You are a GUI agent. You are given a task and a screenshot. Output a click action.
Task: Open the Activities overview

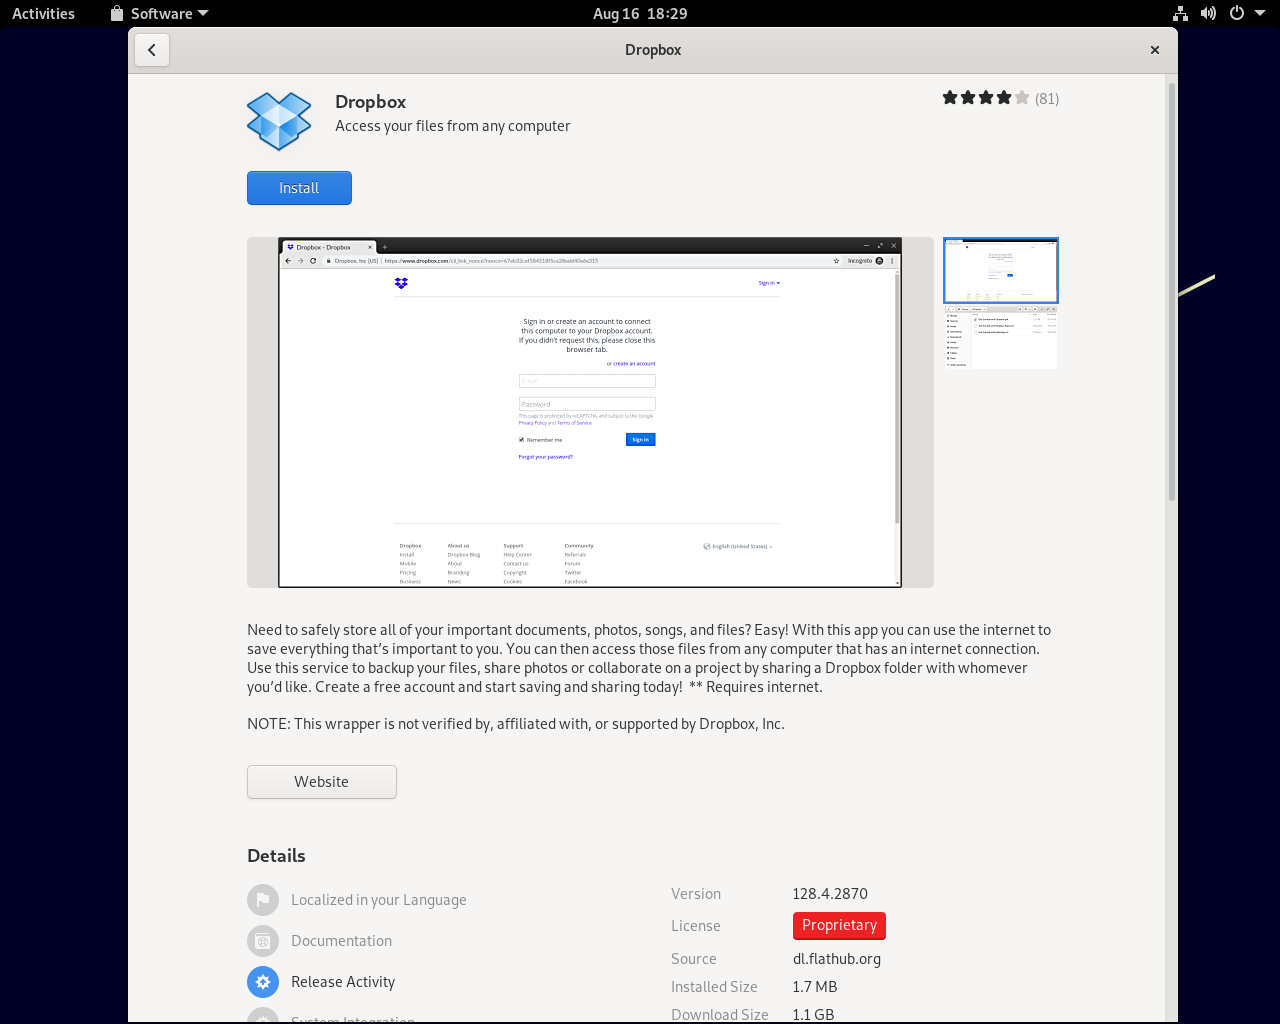pos(43,14)
